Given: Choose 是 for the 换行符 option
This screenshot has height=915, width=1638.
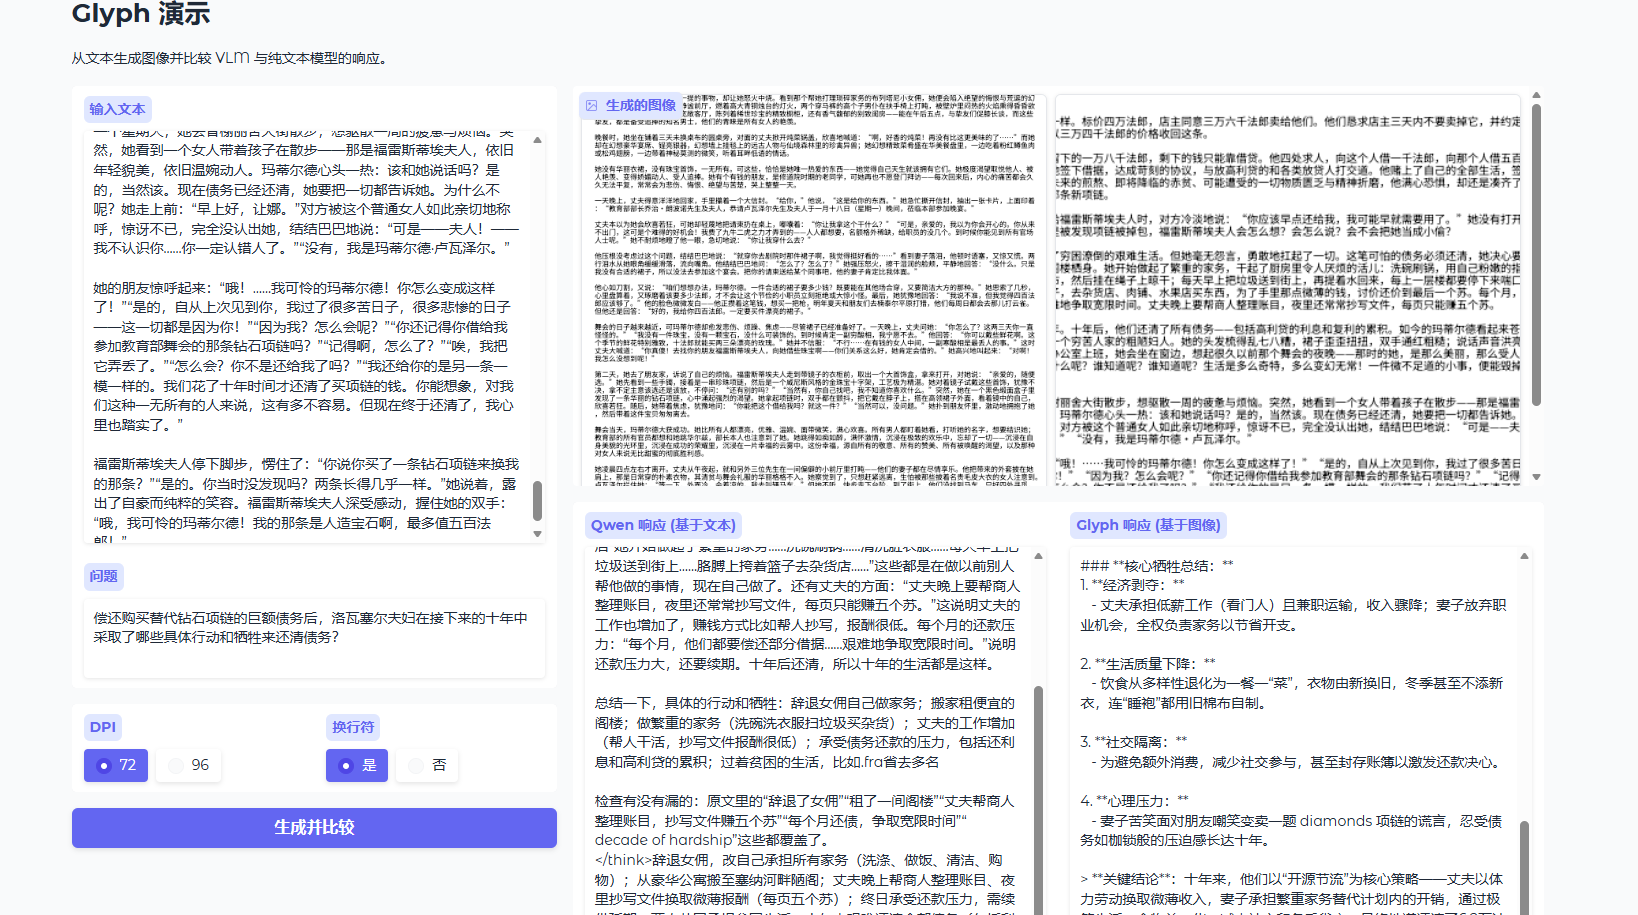Looking at the screenshot, I should pos(357,765).
